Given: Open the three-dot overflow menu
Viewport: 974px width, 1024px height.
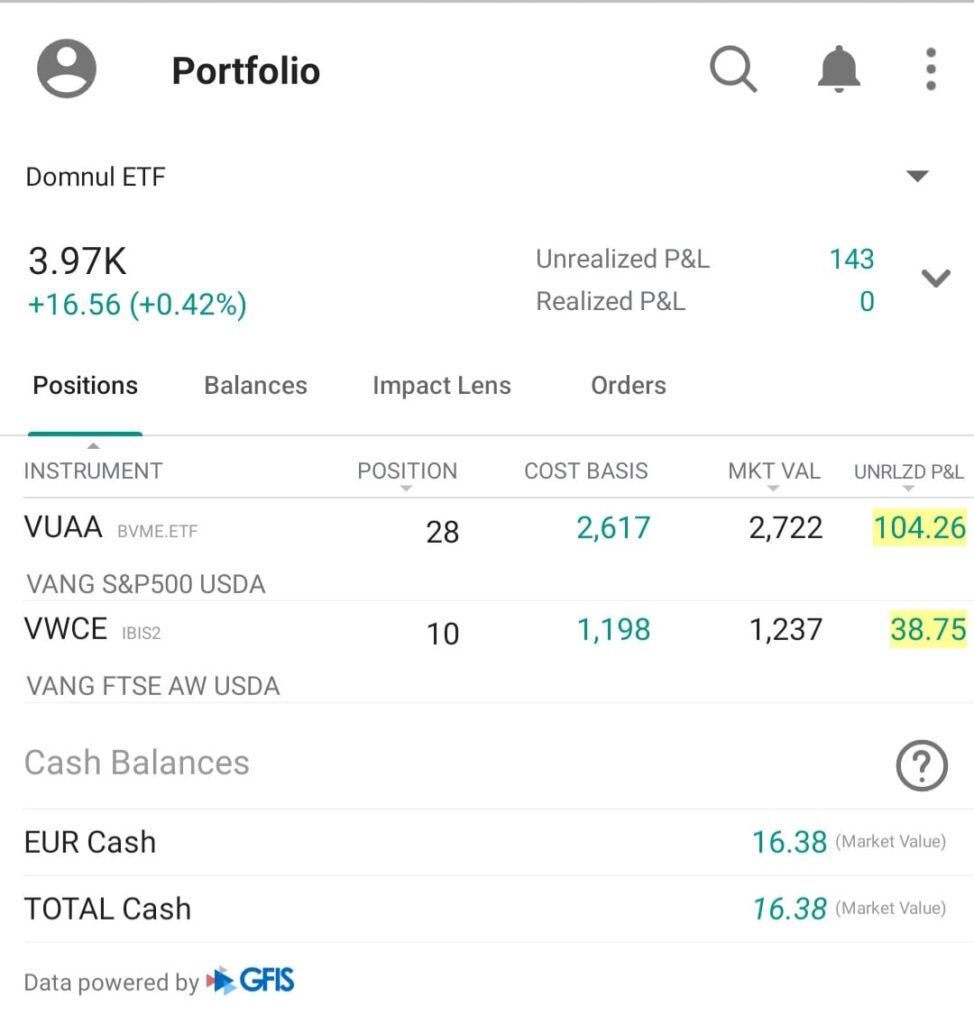Looking at the screenshot, I should pyautogui.click(x=930, y=70).
